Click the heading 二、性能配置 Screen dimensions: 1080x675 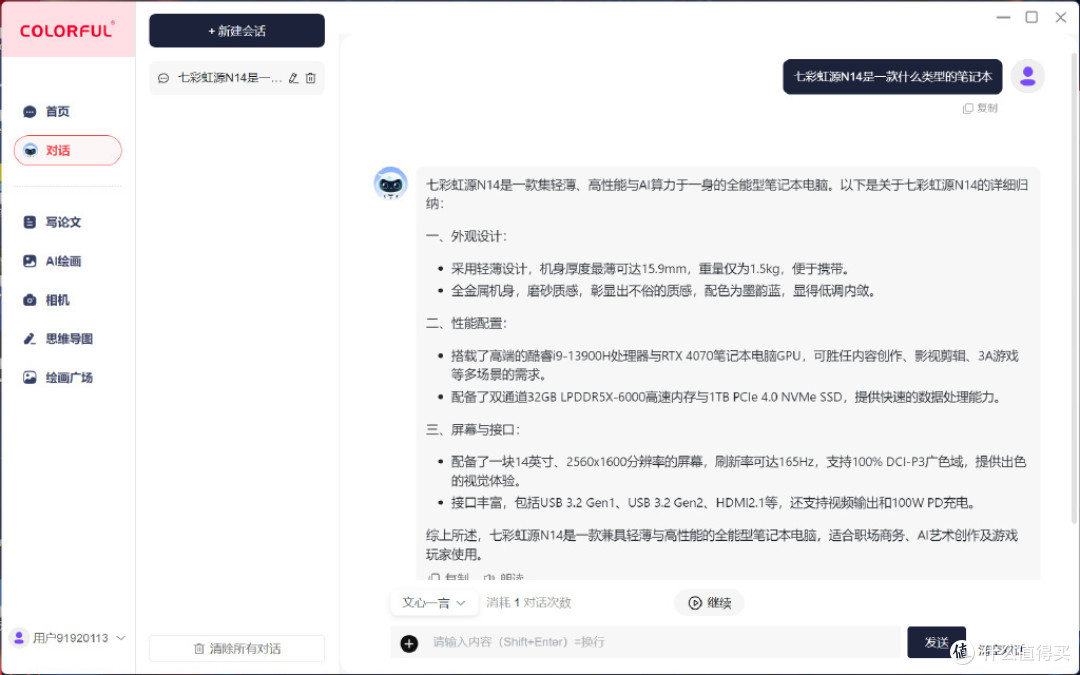467,323
